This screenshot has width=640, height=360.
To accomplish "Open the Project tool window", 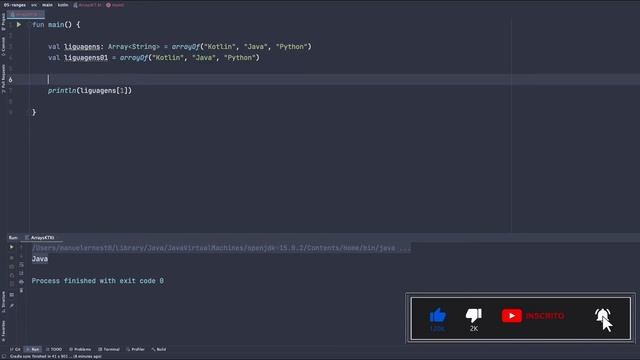I will [4, 22].
